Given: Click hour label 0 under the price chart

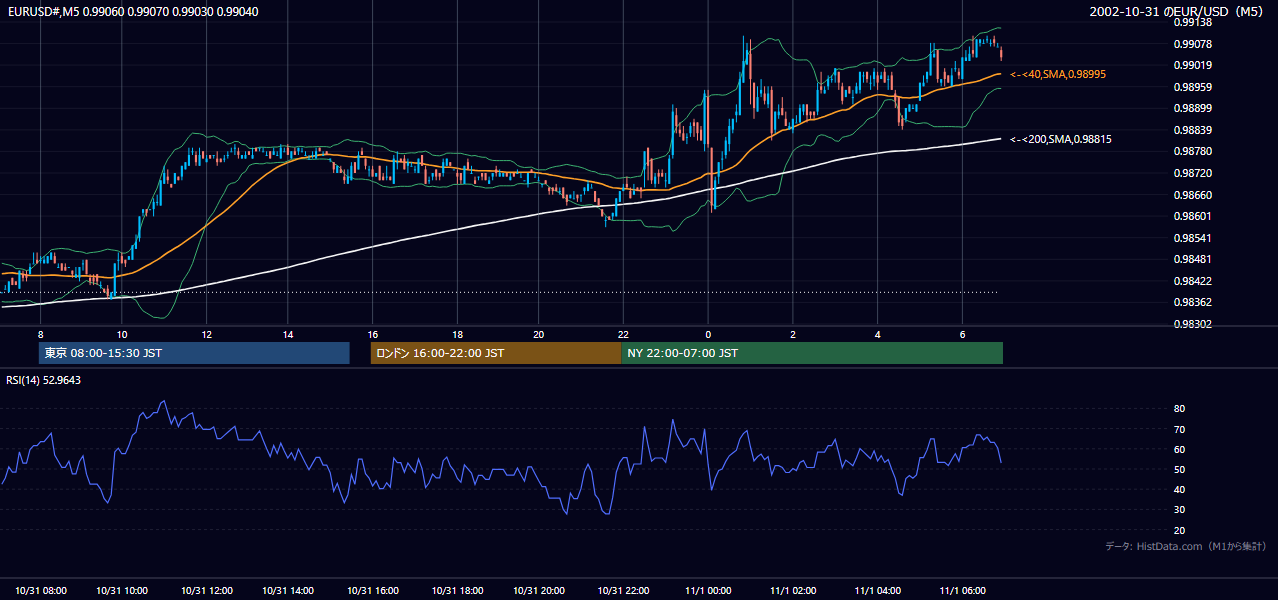Looking at the screenshot, I should (x=708, y=334).
